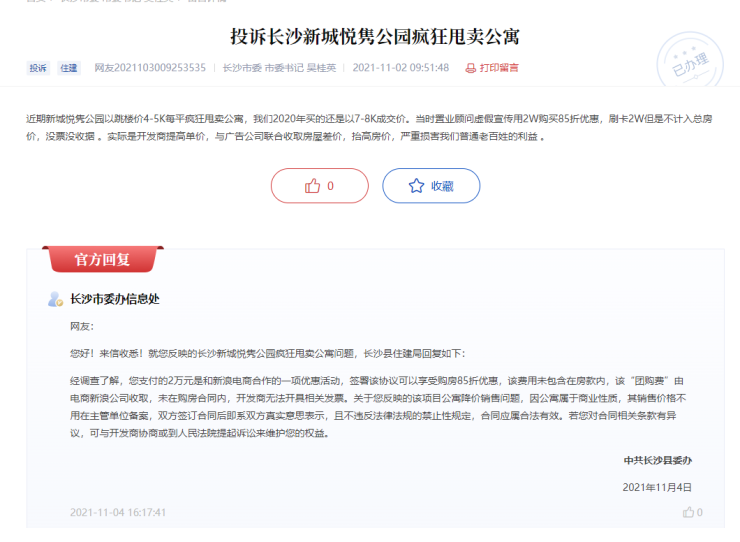Click the signature 中共长沙县委办
The width and height of the screenshot is (740, 542).
point(658,460)
